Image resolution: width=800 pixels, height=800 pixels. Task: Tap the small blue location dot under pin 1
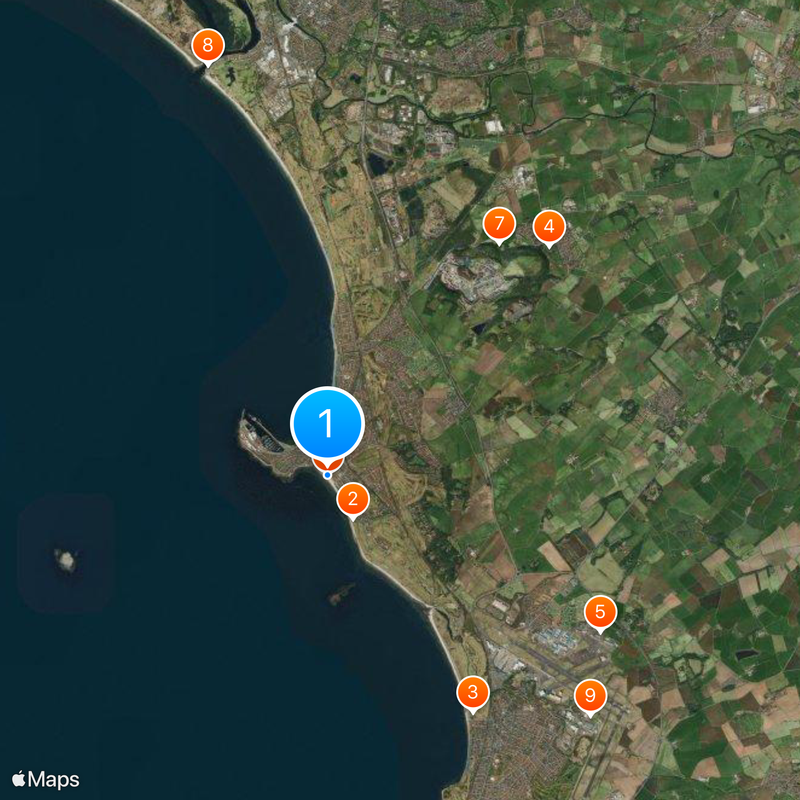click(327, 475)
